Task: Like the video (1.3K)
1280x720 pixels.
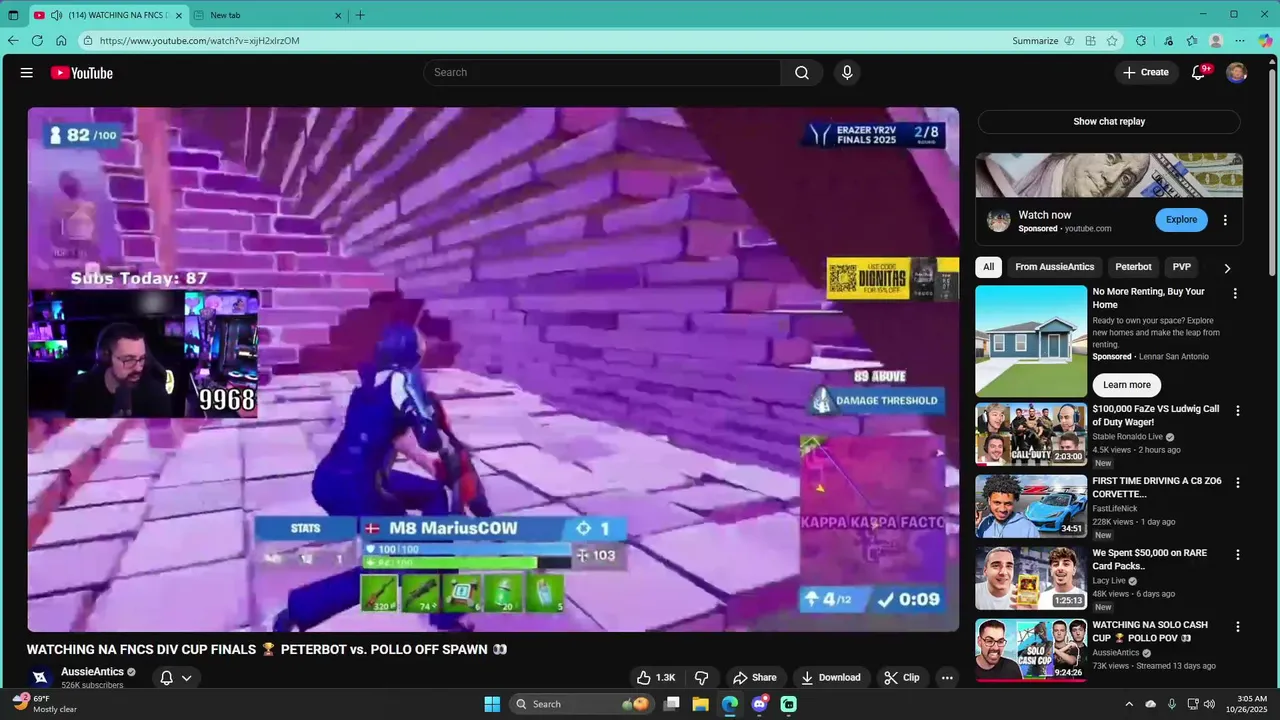Action: pos(656,677)
